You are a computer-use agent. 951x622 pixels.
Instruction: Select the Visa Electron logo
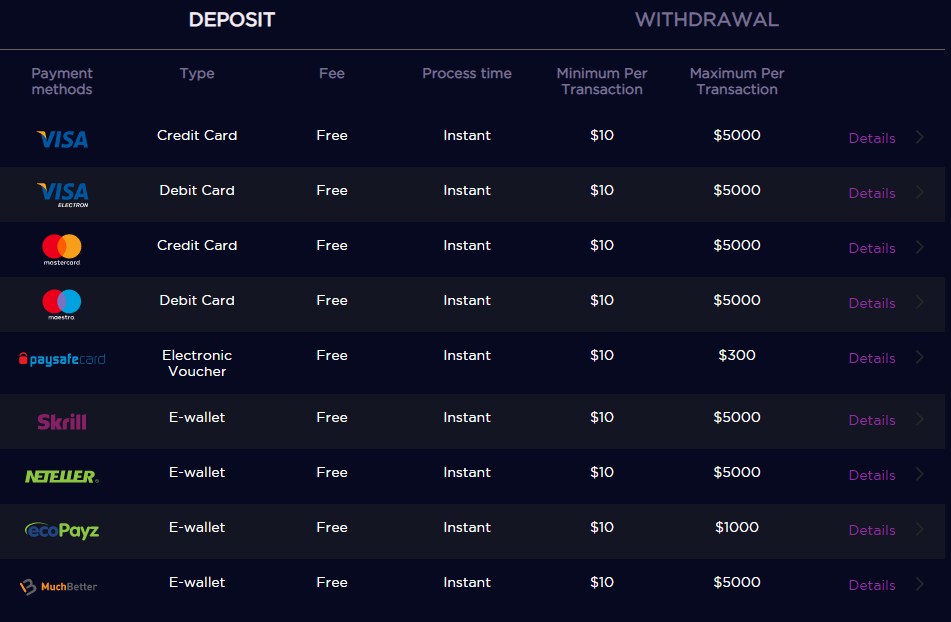click(62, 195)
